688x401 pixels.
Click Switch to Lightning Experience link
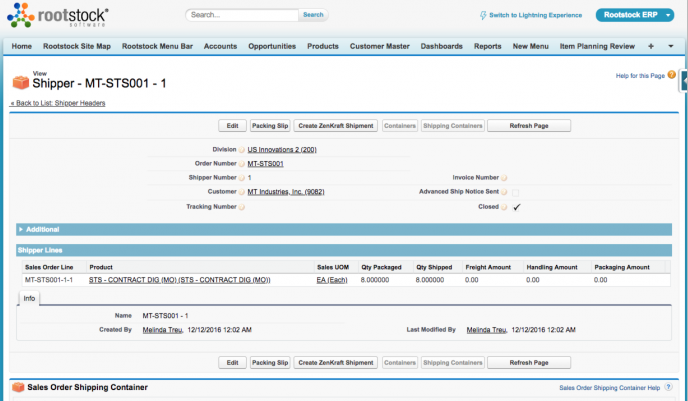click(x=535, y=15)
